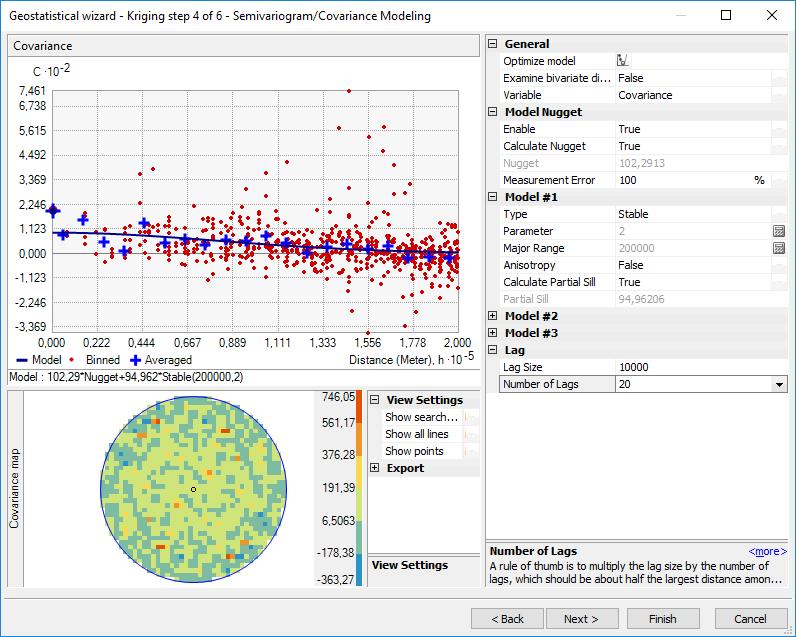
Task: Collapse the Model #1 section
Action: coord(492,196)
